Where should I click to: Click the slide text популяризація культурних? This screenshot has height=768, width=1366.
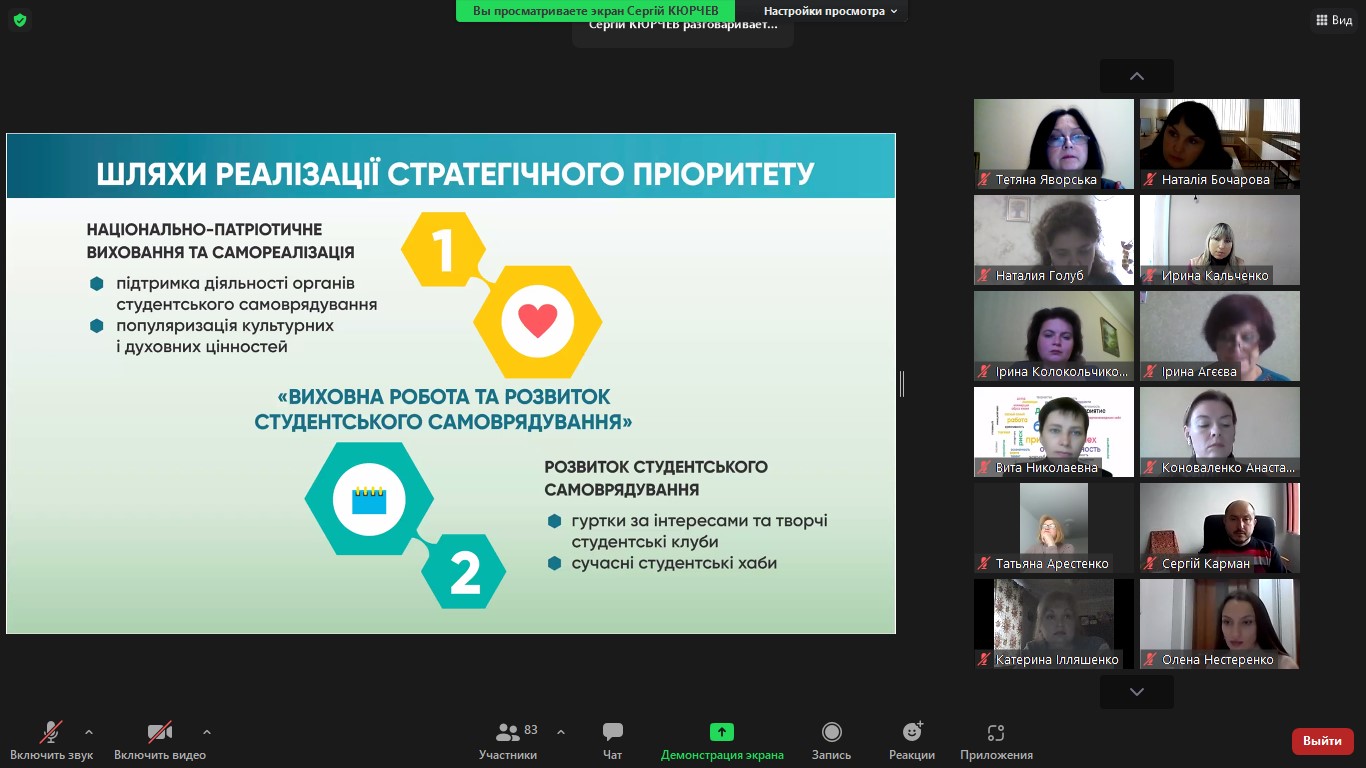(x=225, y=326)
